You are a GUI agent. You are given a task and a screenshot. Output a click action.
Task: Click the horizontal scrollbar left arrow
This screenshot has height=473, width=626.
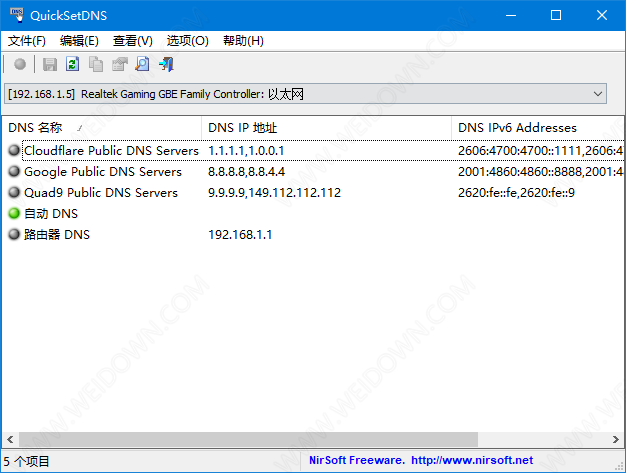click(x=10, y=439)
